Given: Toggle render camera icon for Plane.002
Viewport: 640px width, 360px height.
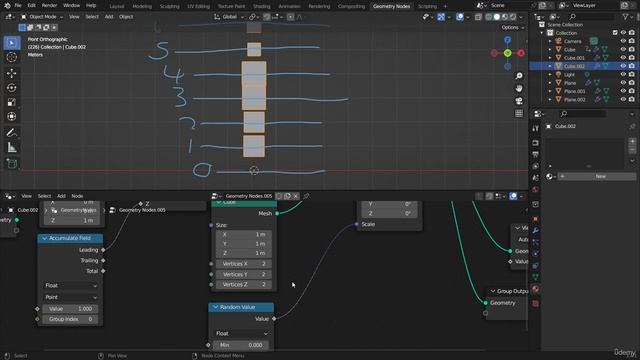Looking at the screenshot, I should tap(632, 99).
